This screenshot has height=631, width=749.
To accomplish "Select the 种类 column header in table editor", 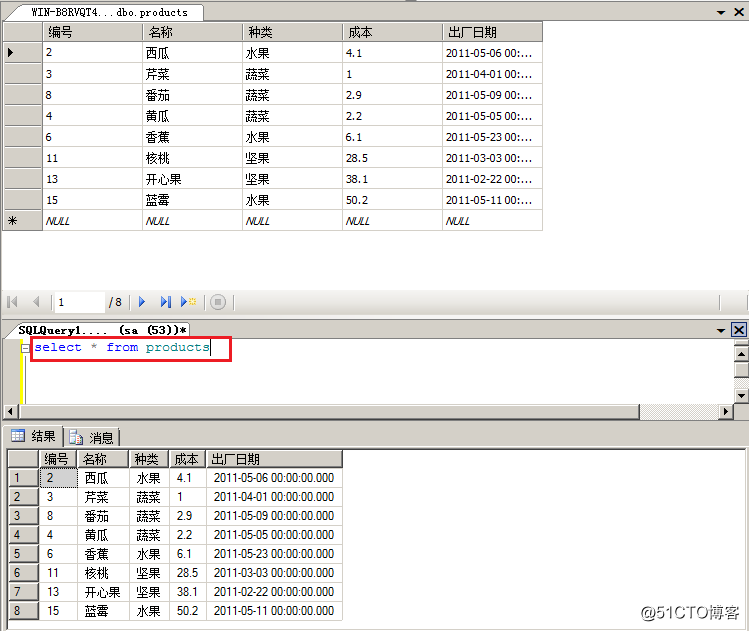I will 292,32.
